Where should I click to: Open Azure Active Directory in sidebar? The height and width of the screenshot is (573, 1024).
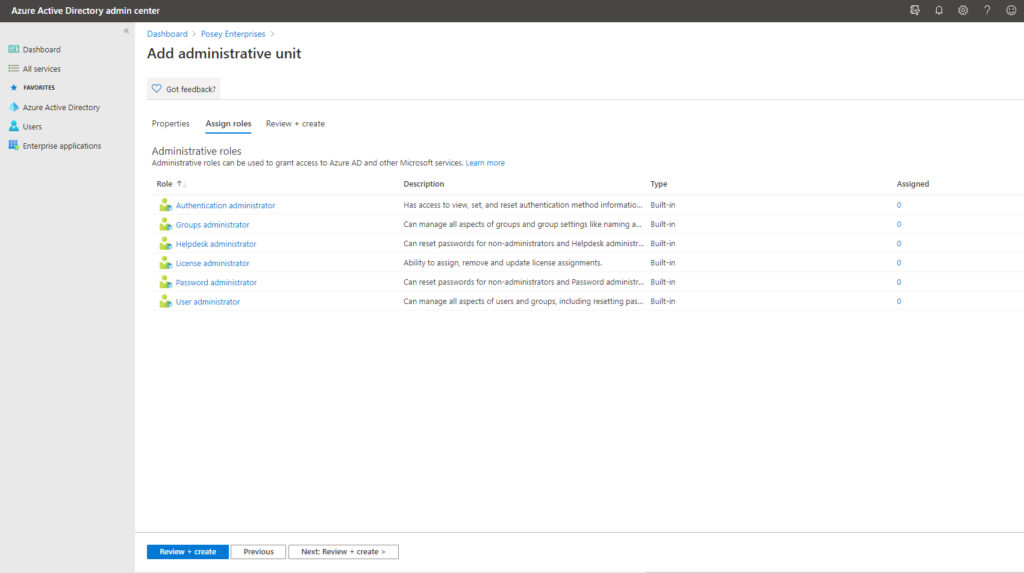click(61, 107)
